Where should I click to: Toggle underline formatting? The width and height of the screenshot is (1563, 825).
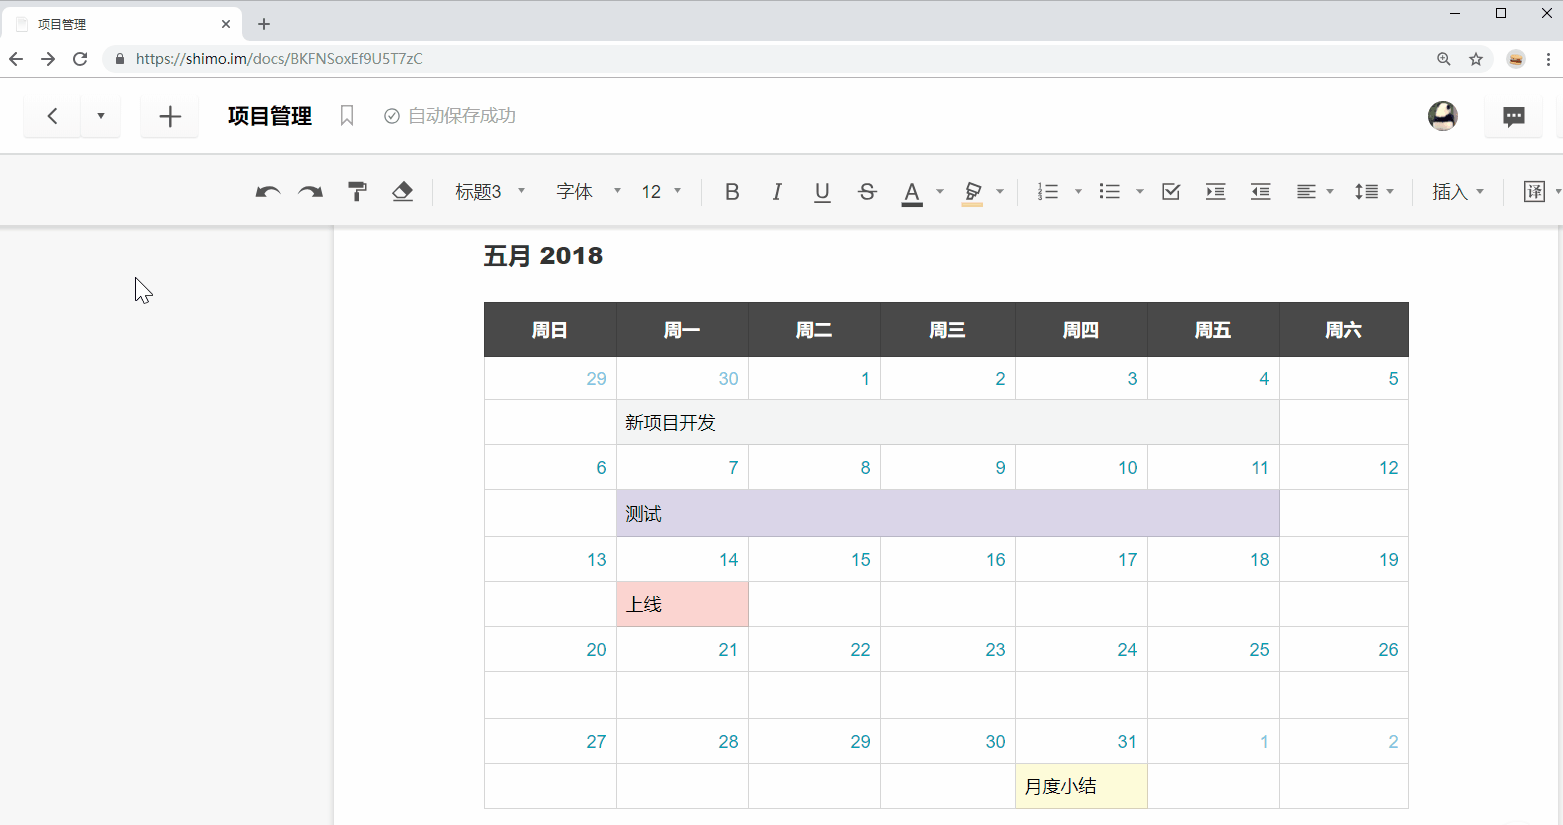[822, 192]
